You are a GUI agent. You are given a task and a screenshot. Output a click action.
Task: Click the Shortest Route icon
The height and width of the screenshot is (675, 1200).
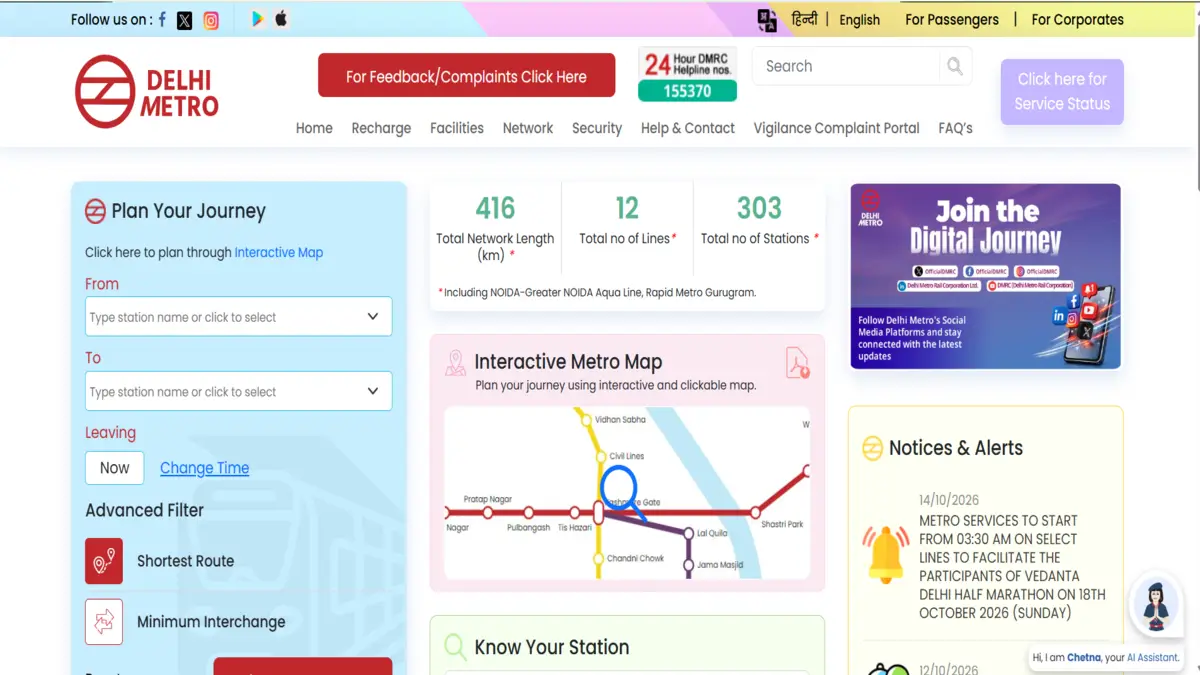(104, 561)
